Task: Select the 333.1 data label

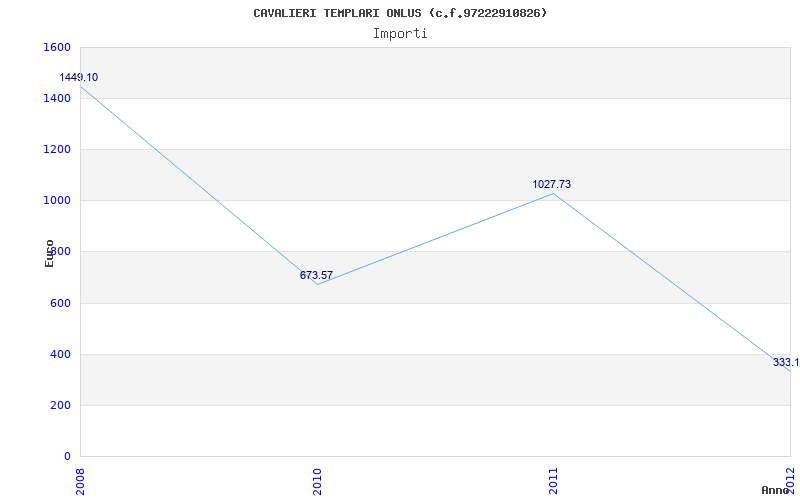Action: [x=786, y=363]
